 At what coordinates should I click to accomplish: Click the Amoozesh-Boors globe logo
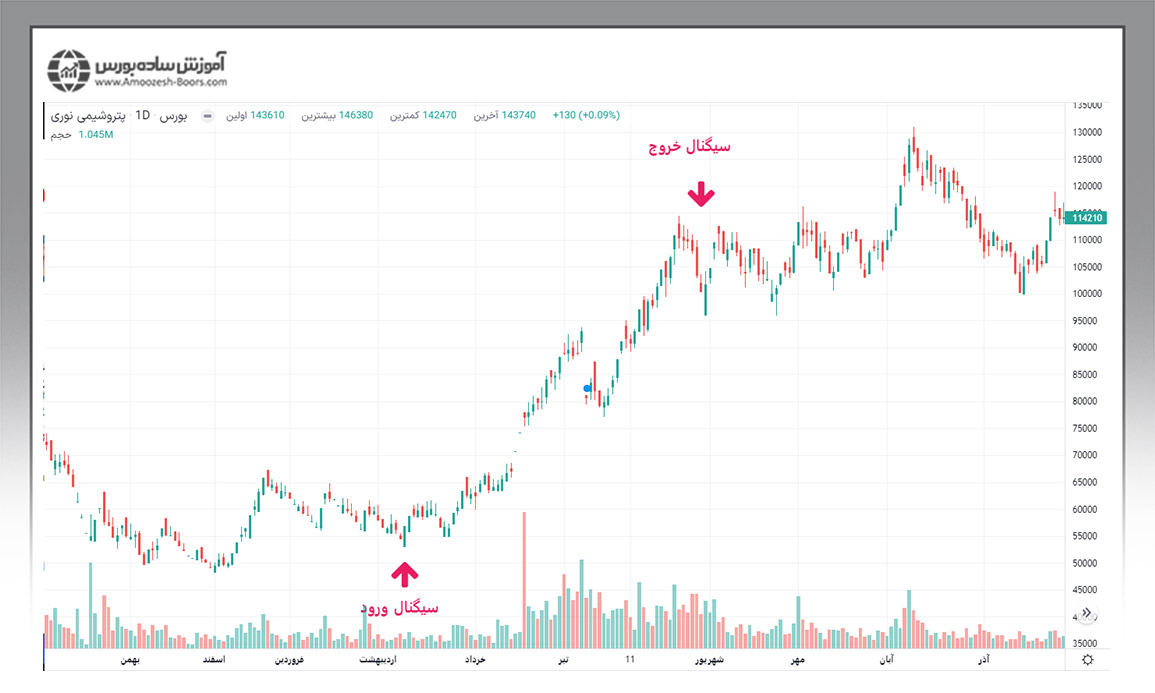click(x=69, y=69)
